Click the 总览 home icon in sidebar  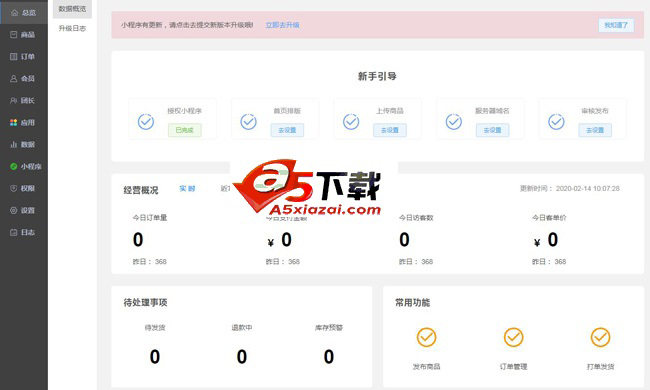point(15,13)
